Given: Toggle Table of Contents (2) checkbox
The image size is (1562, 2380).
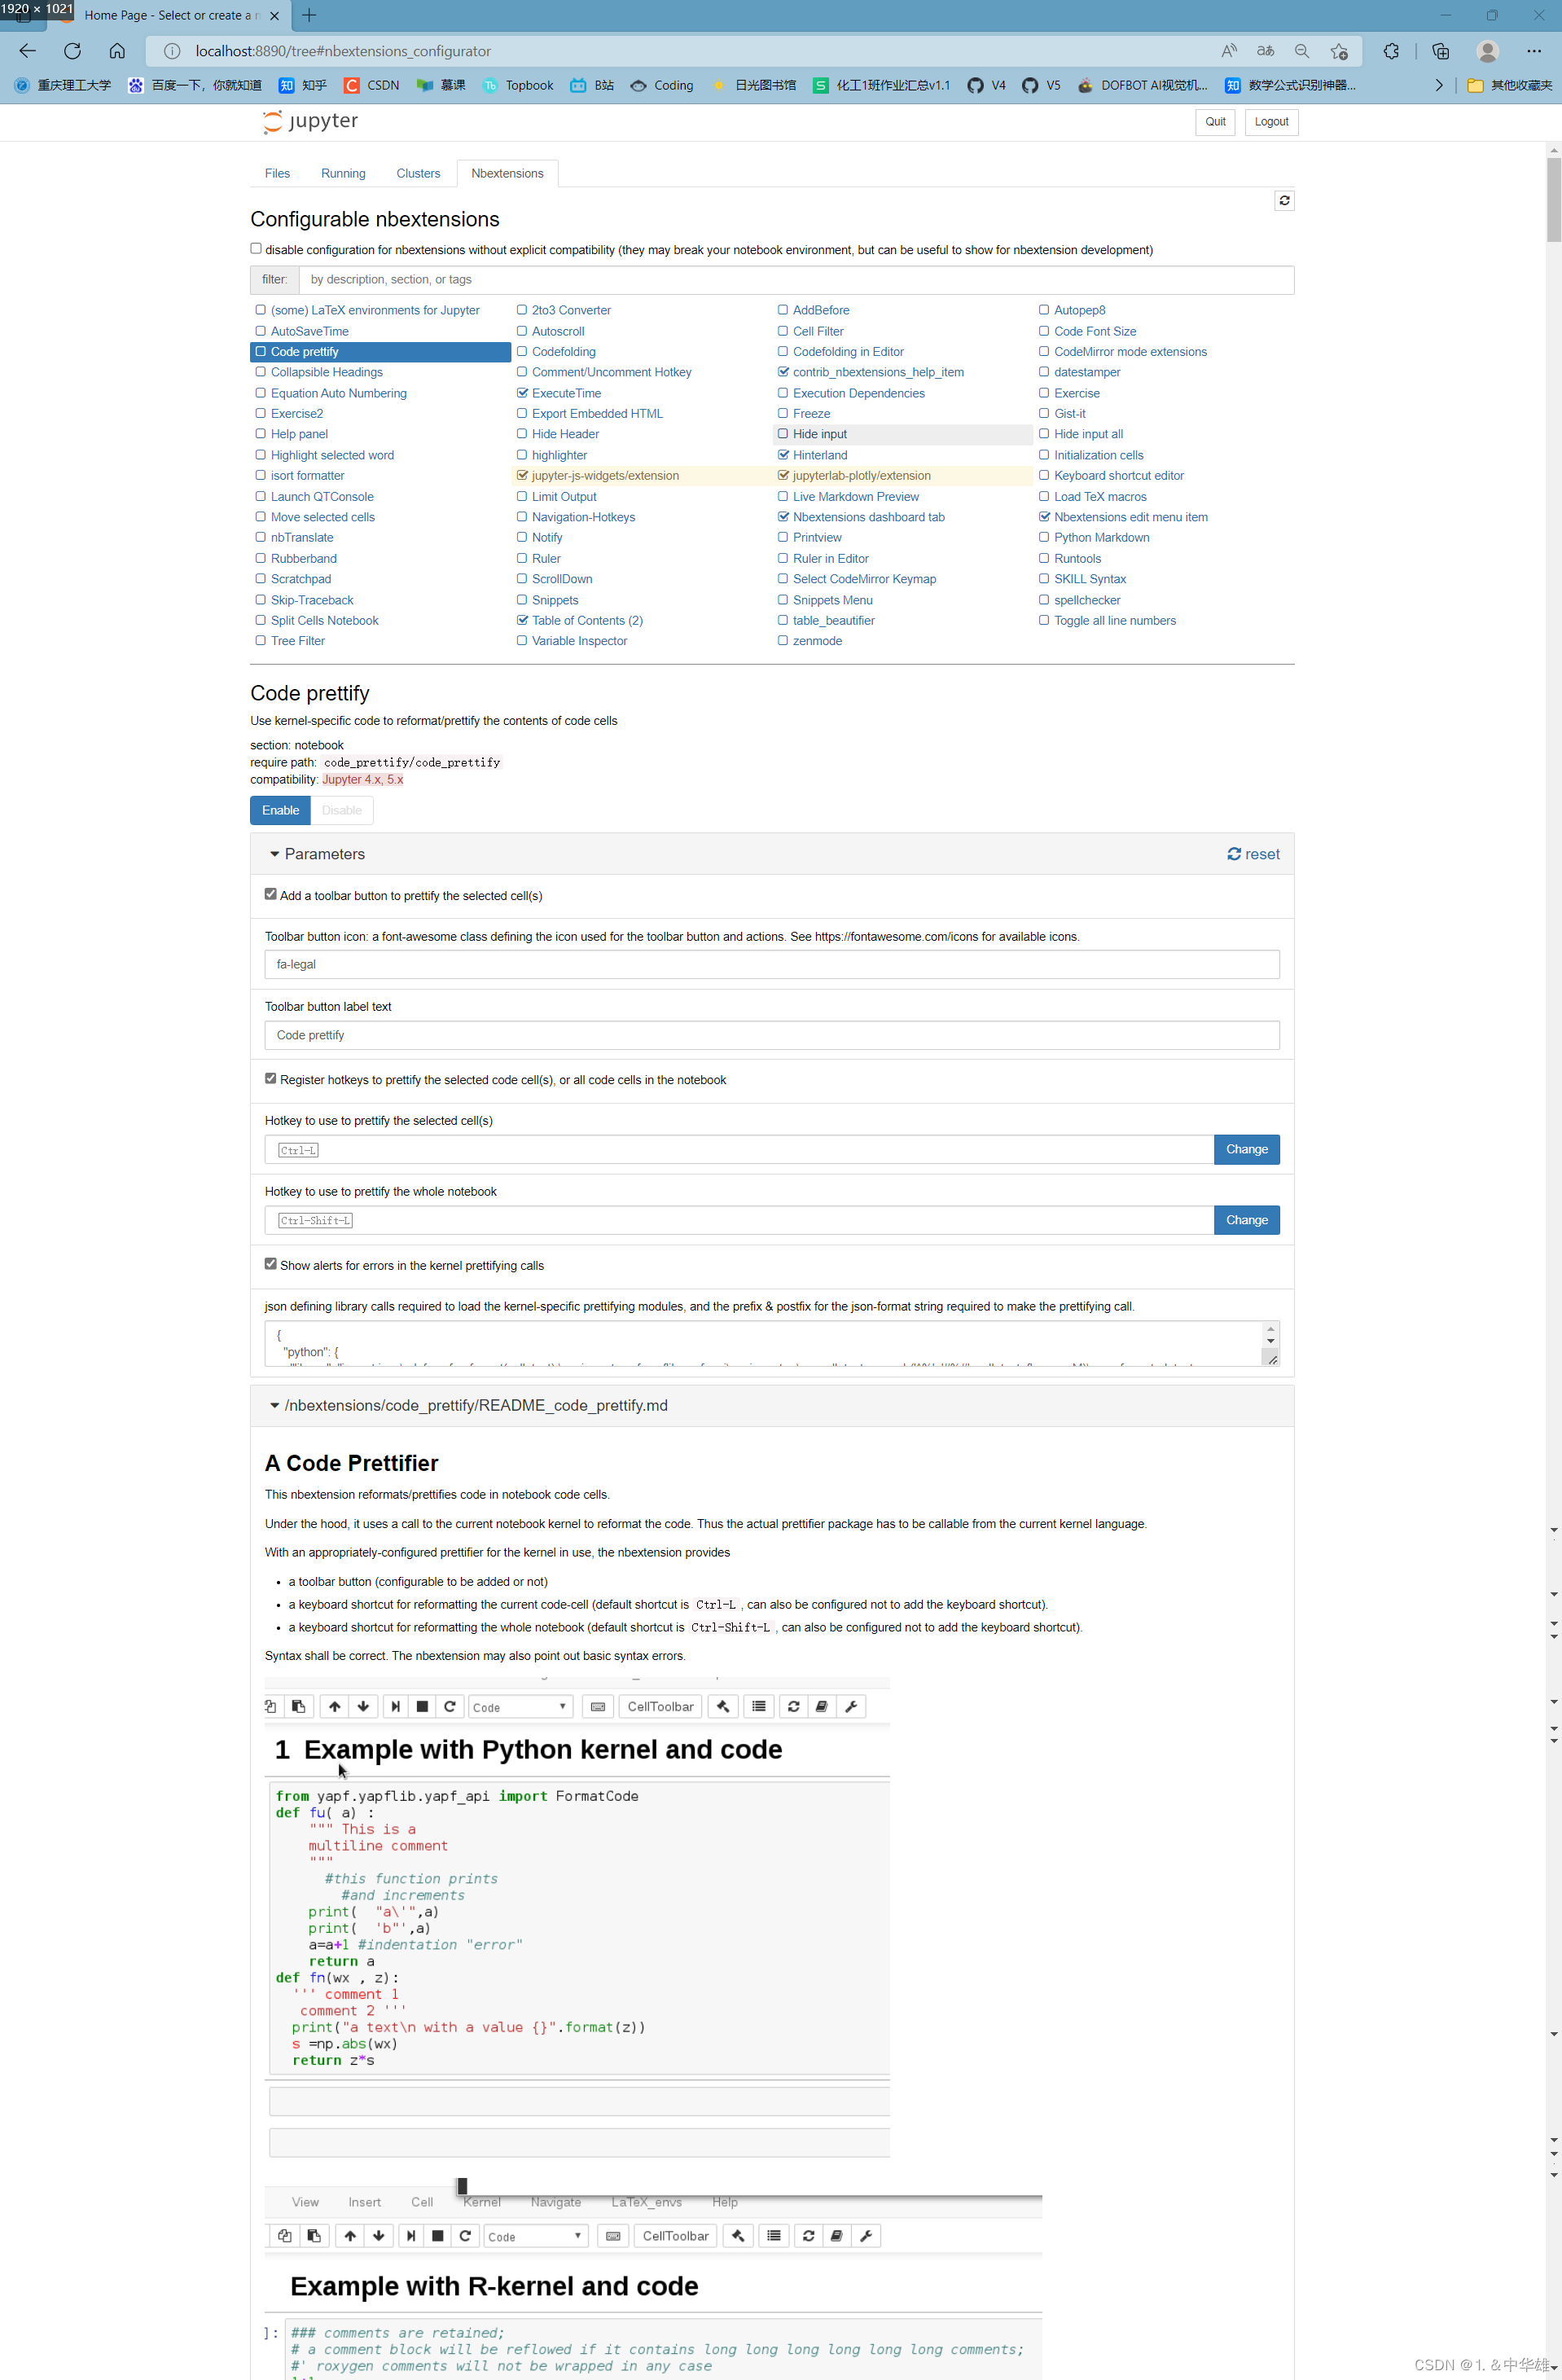Looking at the screenshot, I should pyautogui.click(x=522, y=620).
